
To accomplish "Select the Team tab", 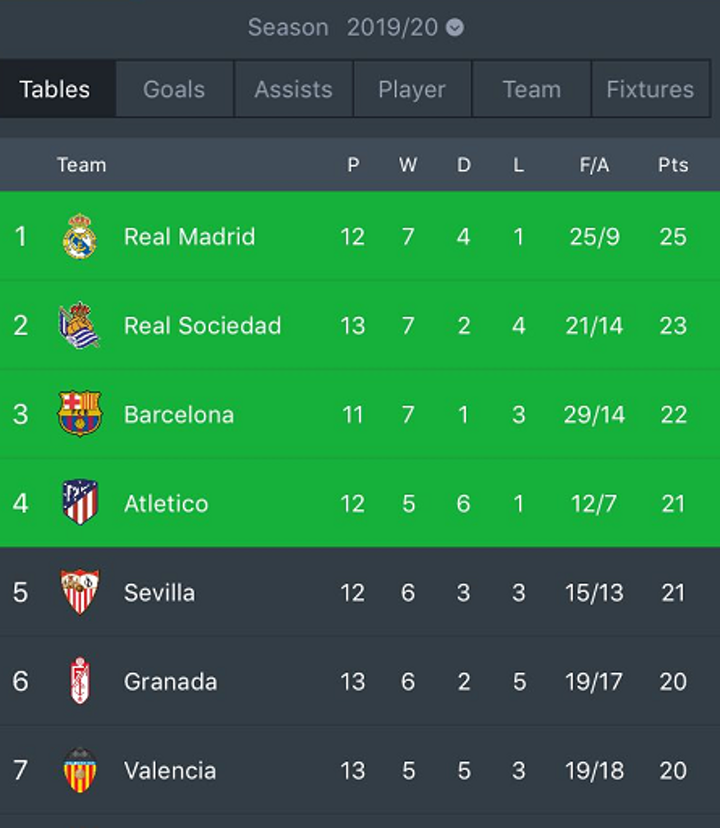I will coord(531,89).
